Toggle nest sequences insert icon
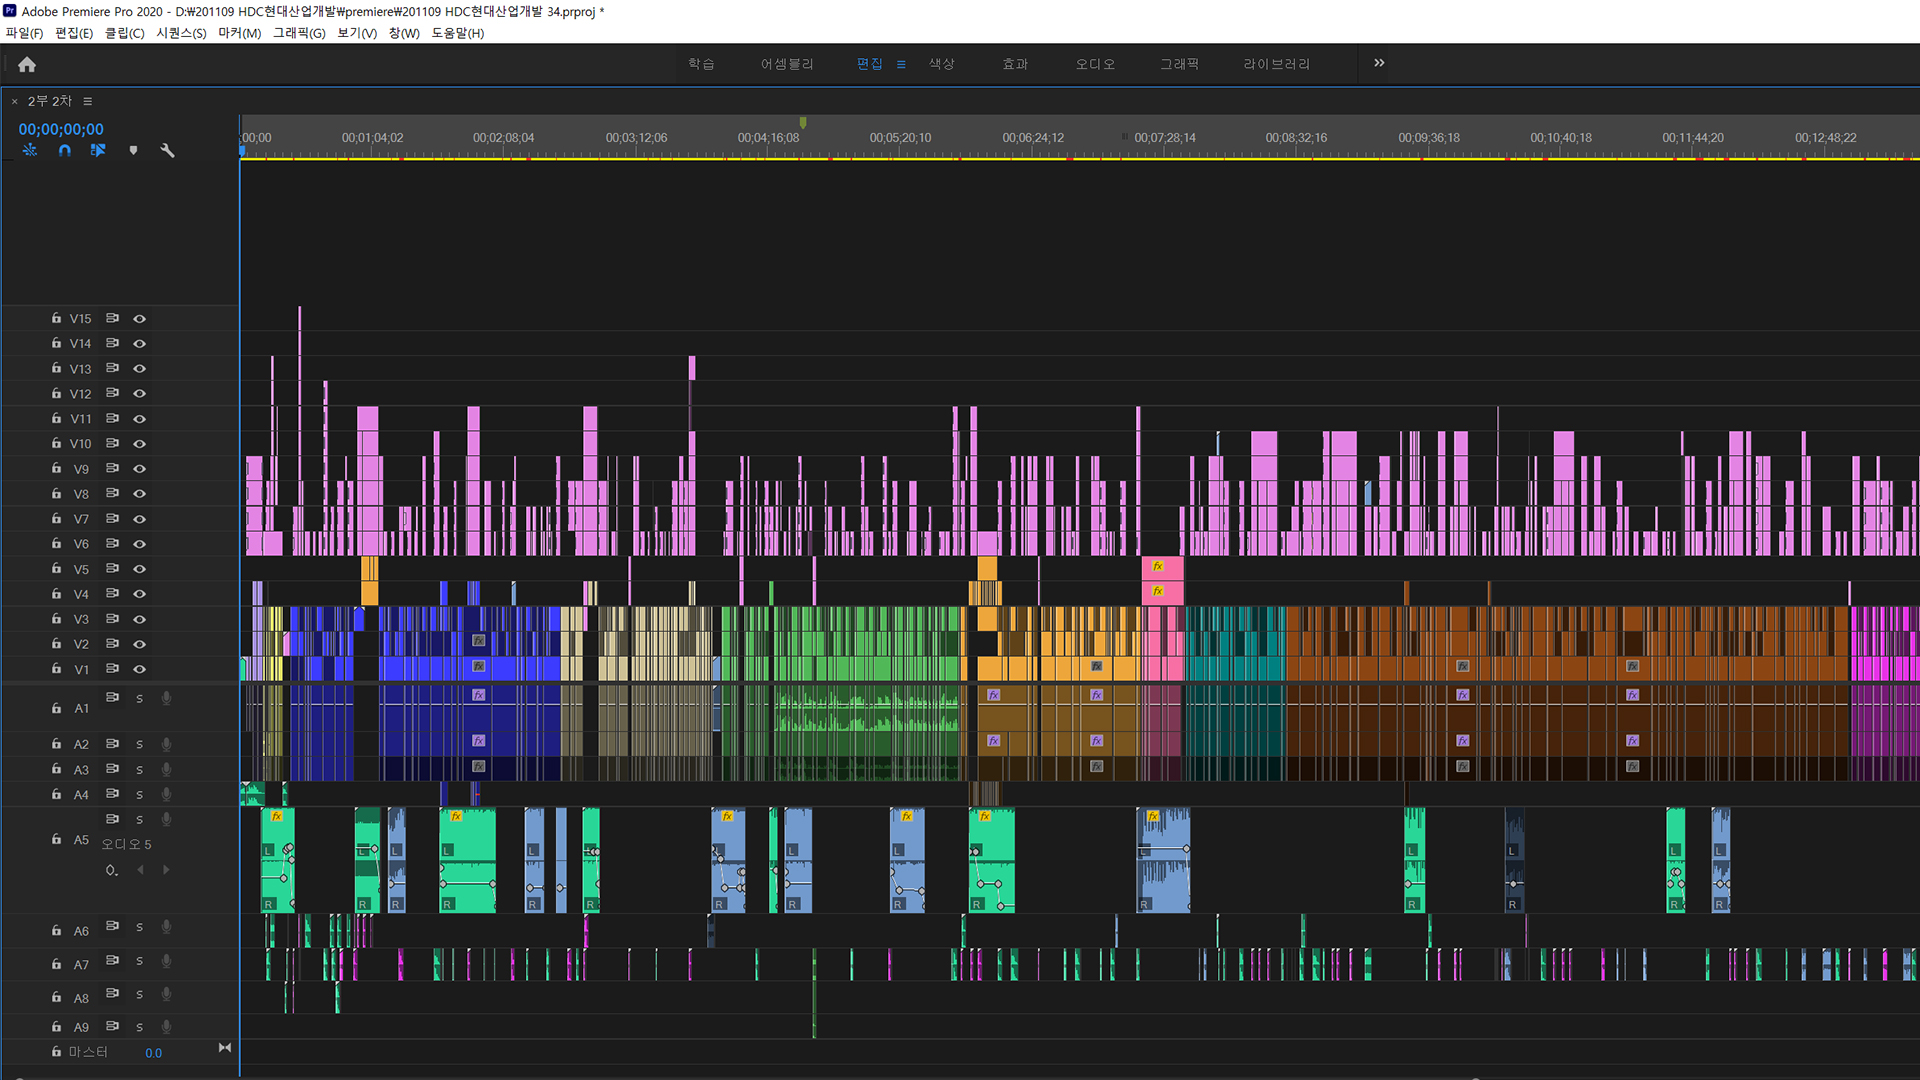 (x=30, y=150)
